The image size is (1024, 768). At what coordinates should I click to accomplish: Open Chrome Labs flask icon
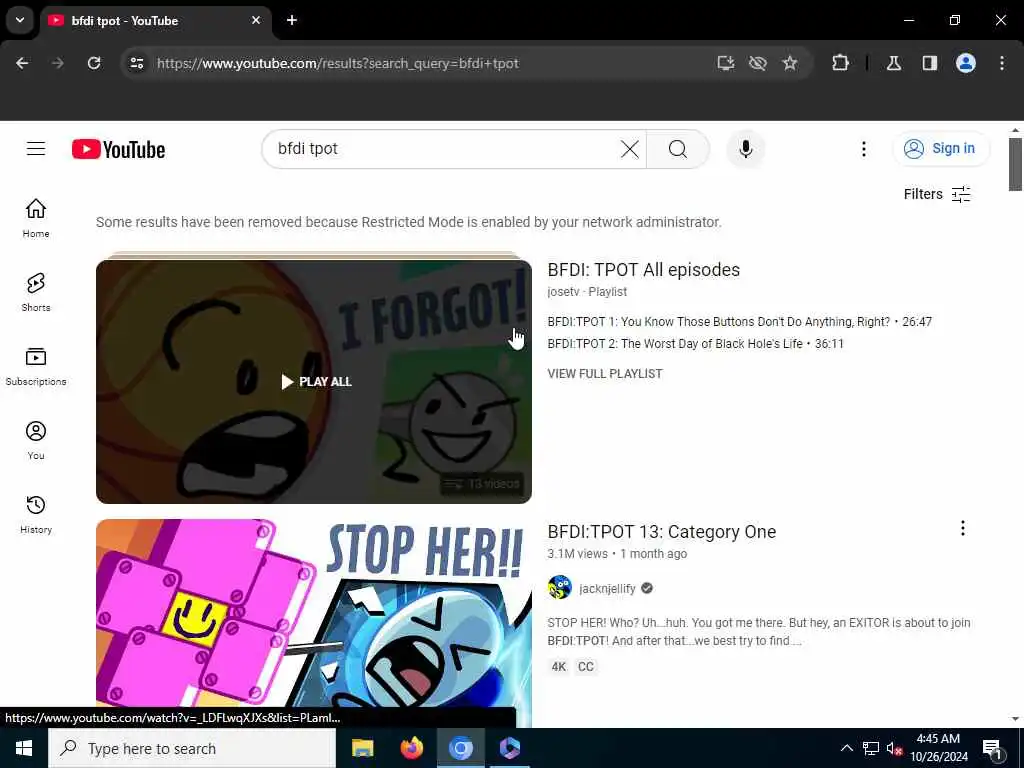pyautogui.click(x=894, y=63)
